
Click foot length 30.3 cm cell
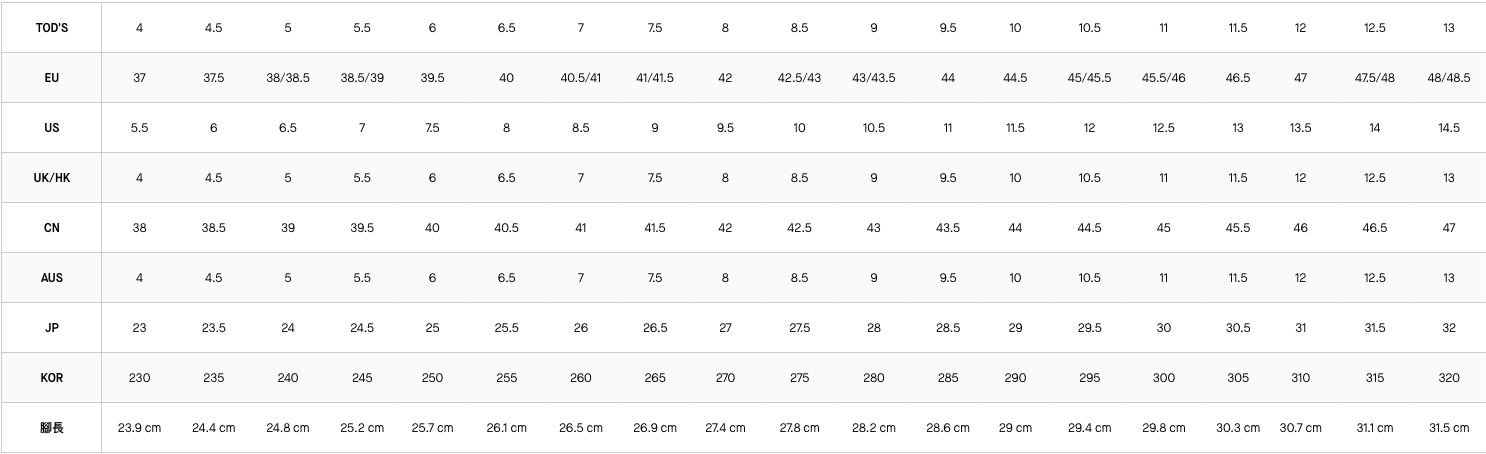[x=1237, y=428]
